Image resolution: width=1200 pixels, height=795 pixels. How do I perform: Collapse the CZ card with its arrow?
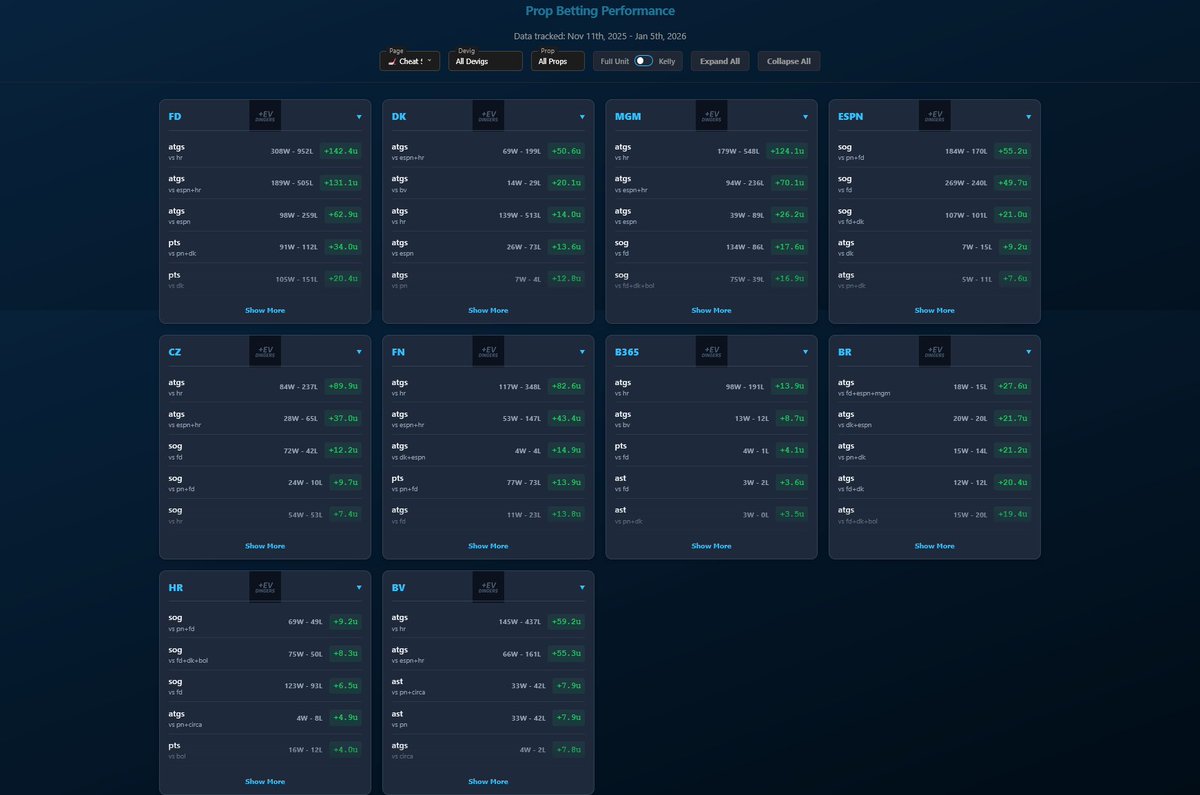coord(359,353)
